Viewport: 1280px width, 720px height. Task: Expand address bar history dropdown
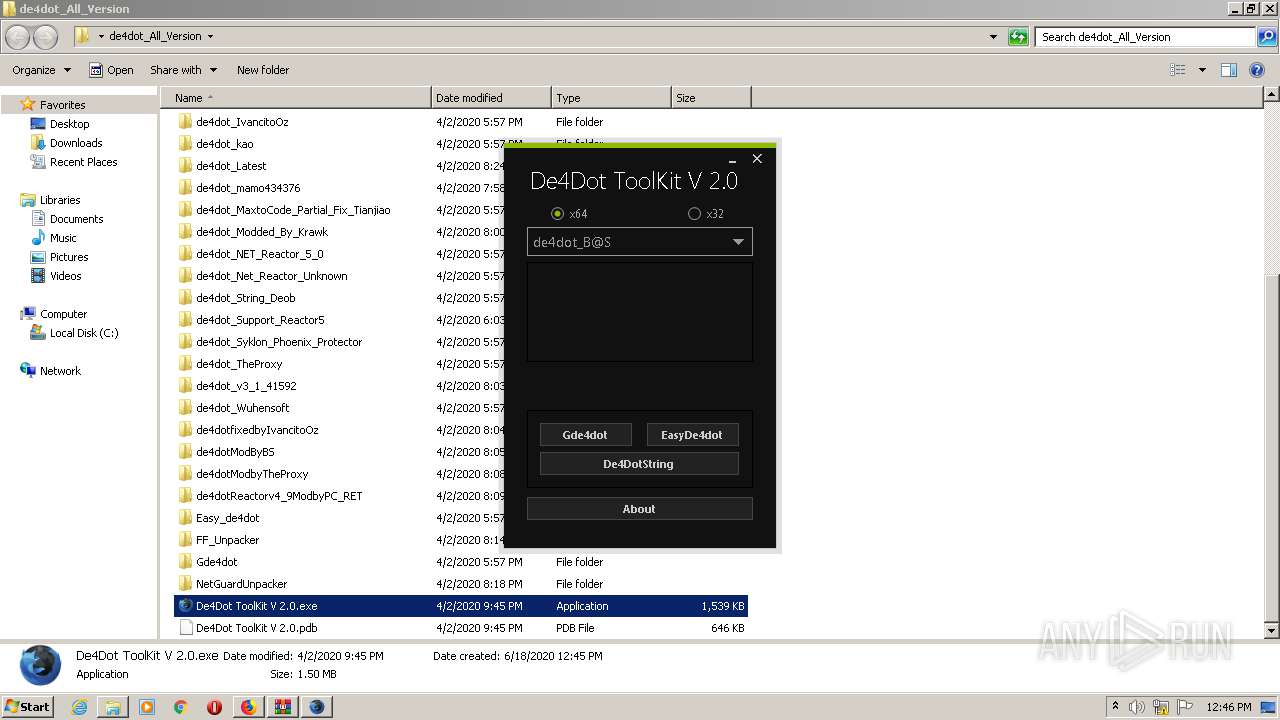pyautogui.click(x=993, y=37)
